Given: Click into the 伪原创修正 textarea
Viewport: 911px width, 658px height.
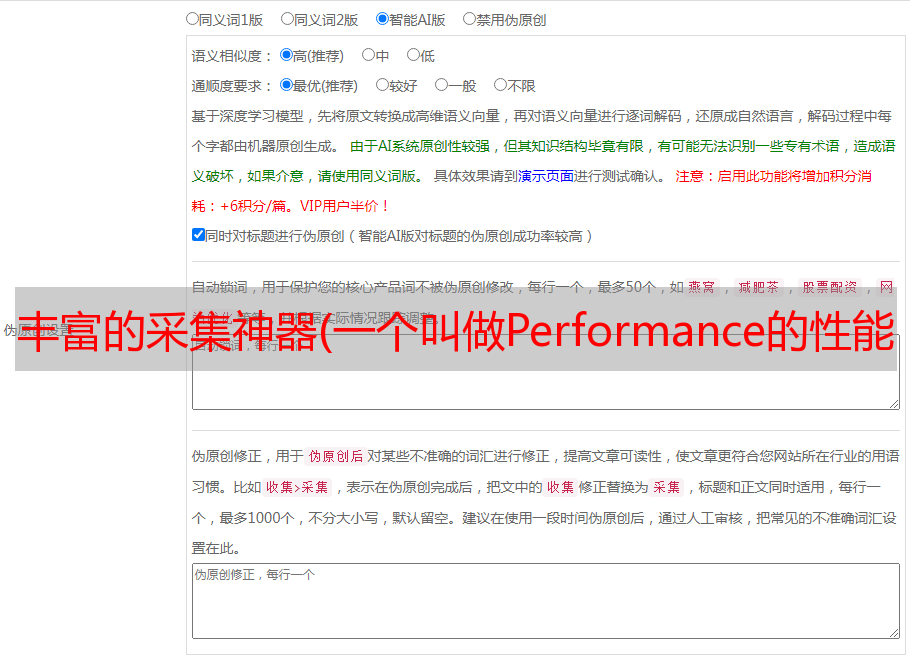Looking at the screenshot, I should pos(546,601).
